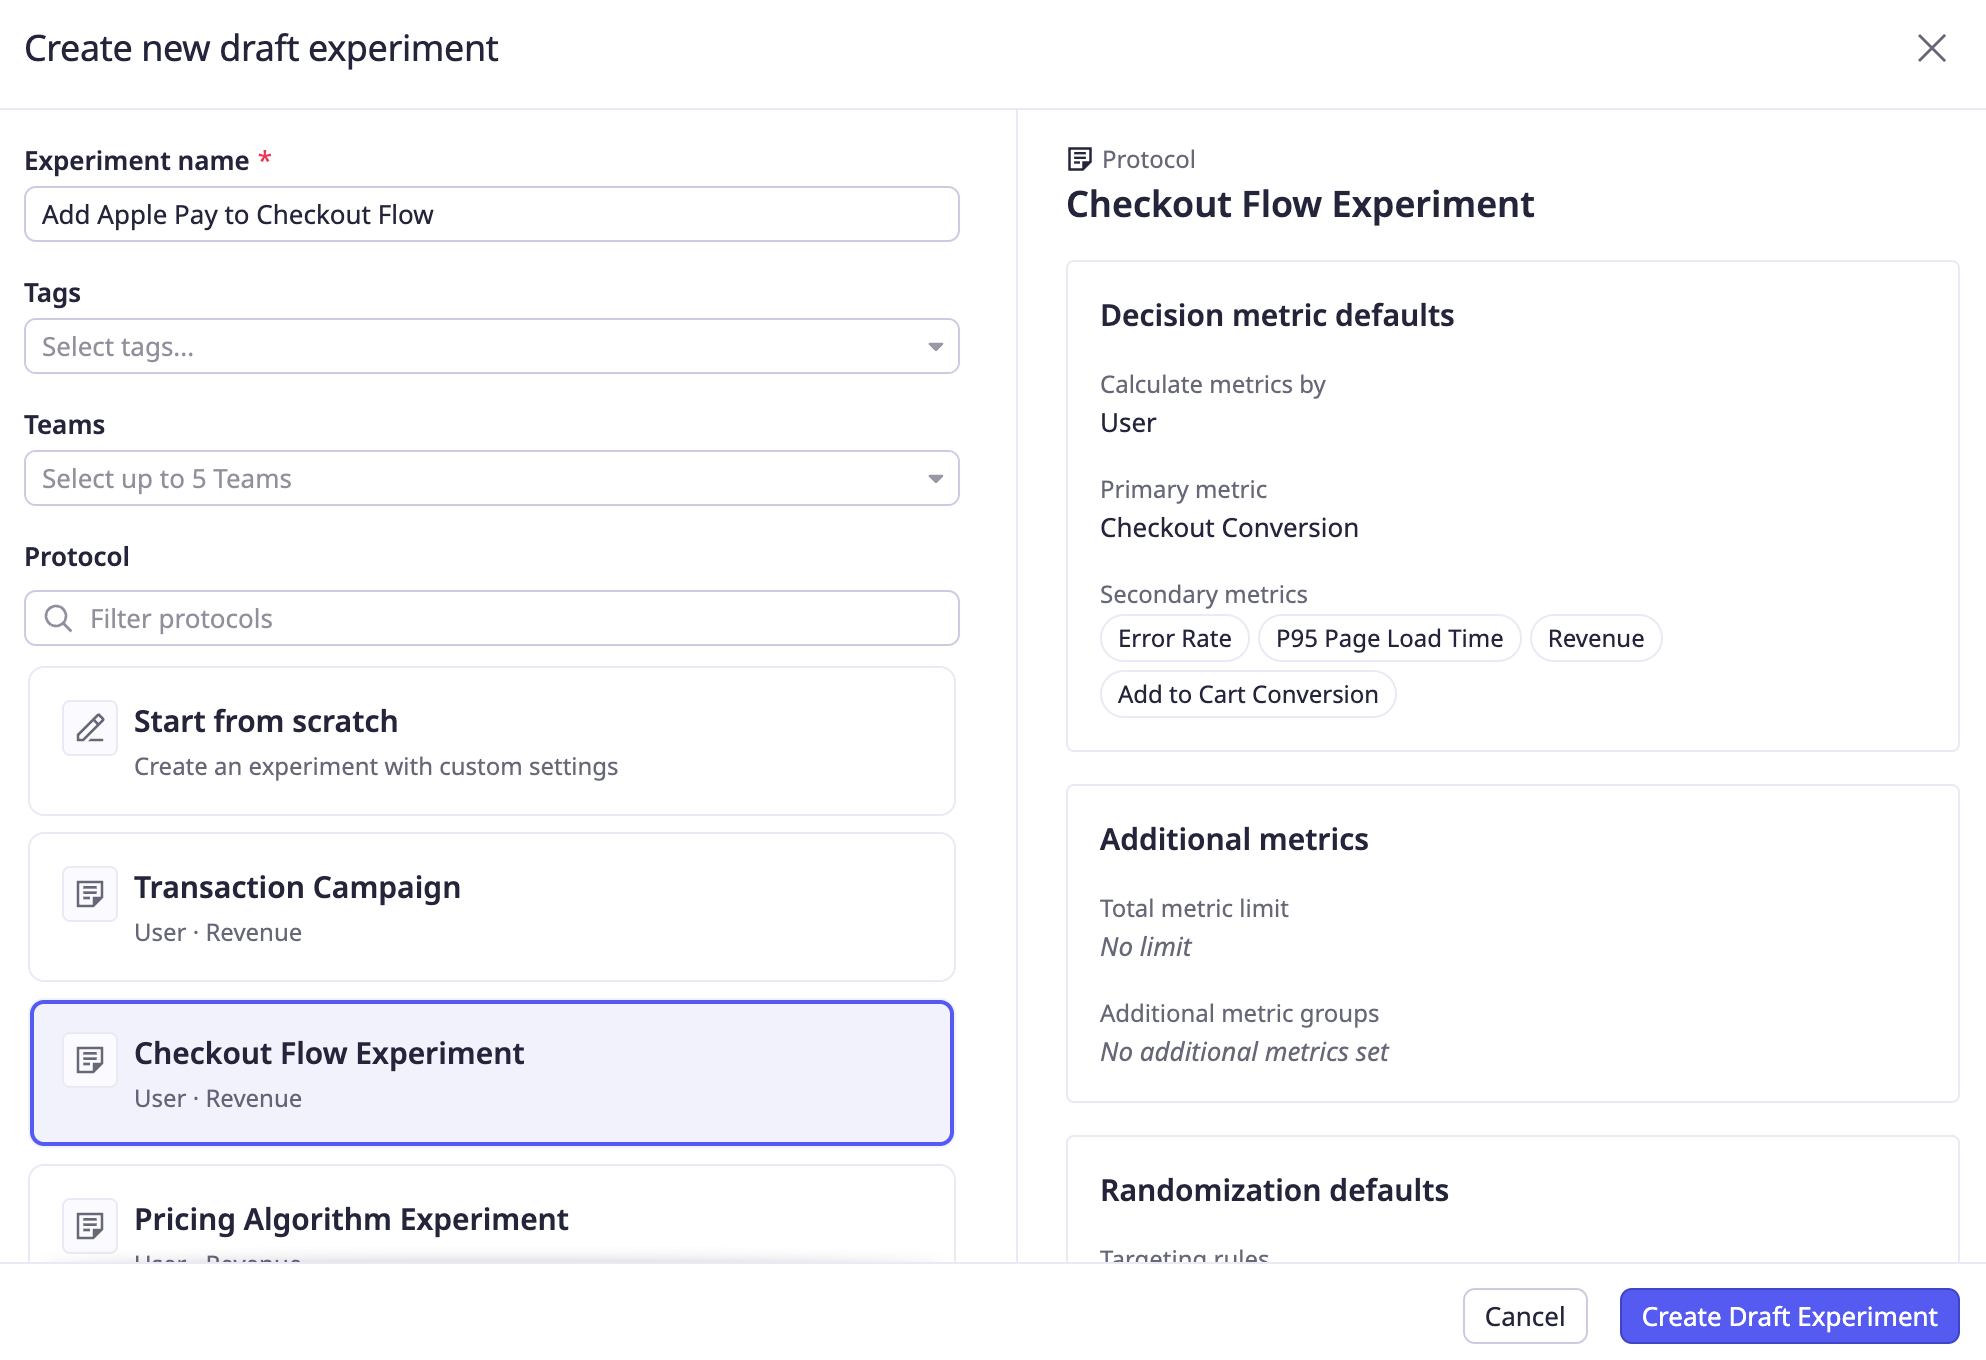The height and width of the screenshot is (1360, 1986).
Task: Click the 'Decision metric defaults' heading
Action: [x=1277, y=315]
